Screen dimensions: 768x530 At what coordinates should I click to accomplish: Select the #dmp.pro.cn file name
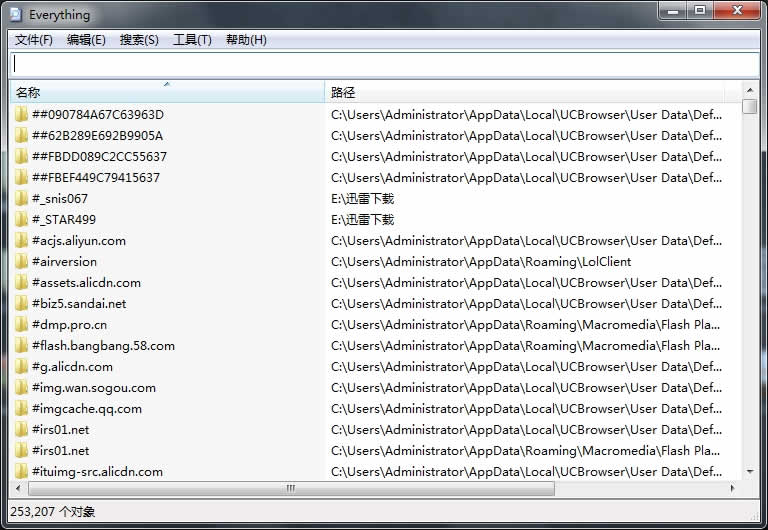69,325
